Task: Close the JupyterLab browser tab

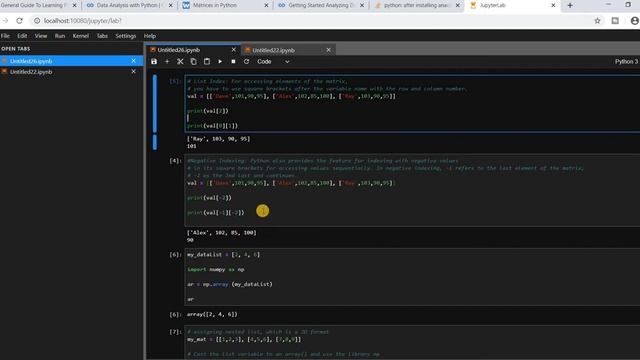Action: (x=553, y=5)
